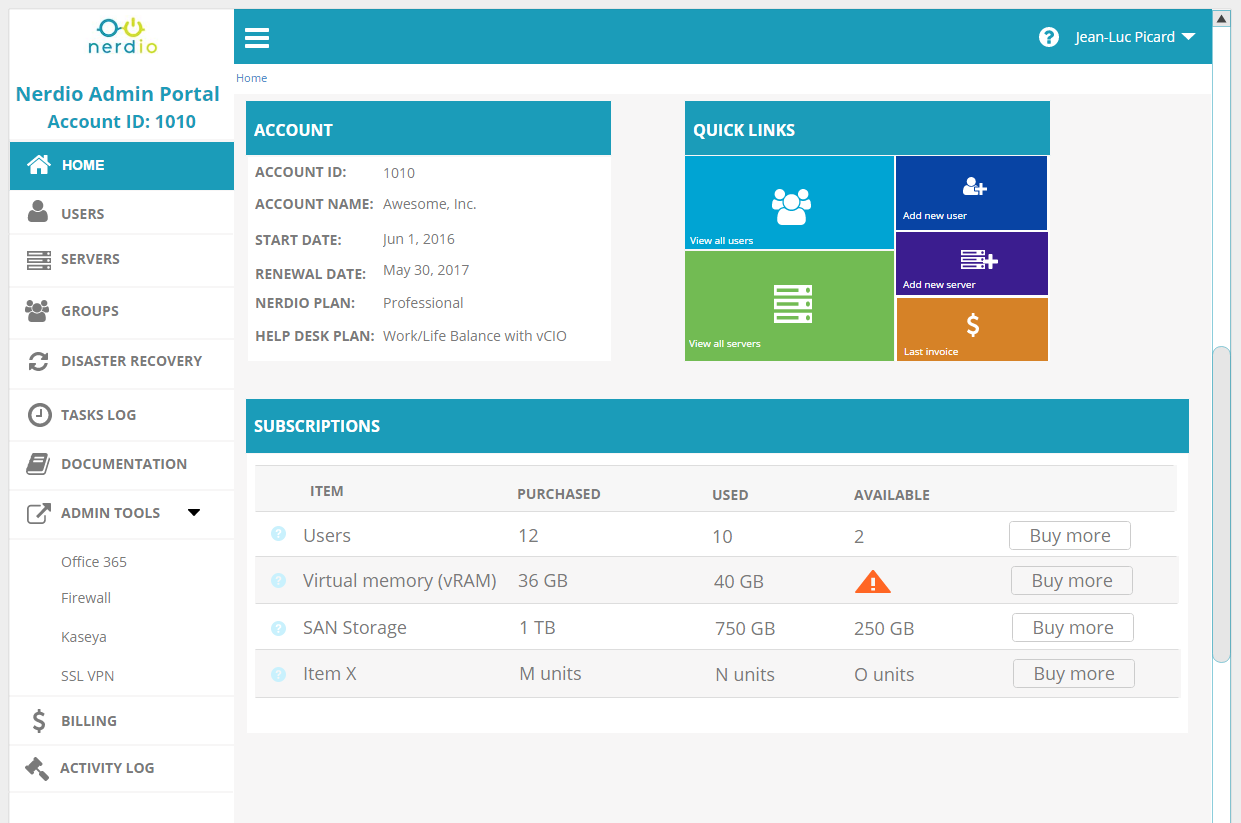
Task: Go to HOME menu item
Action: pos(121,166)
